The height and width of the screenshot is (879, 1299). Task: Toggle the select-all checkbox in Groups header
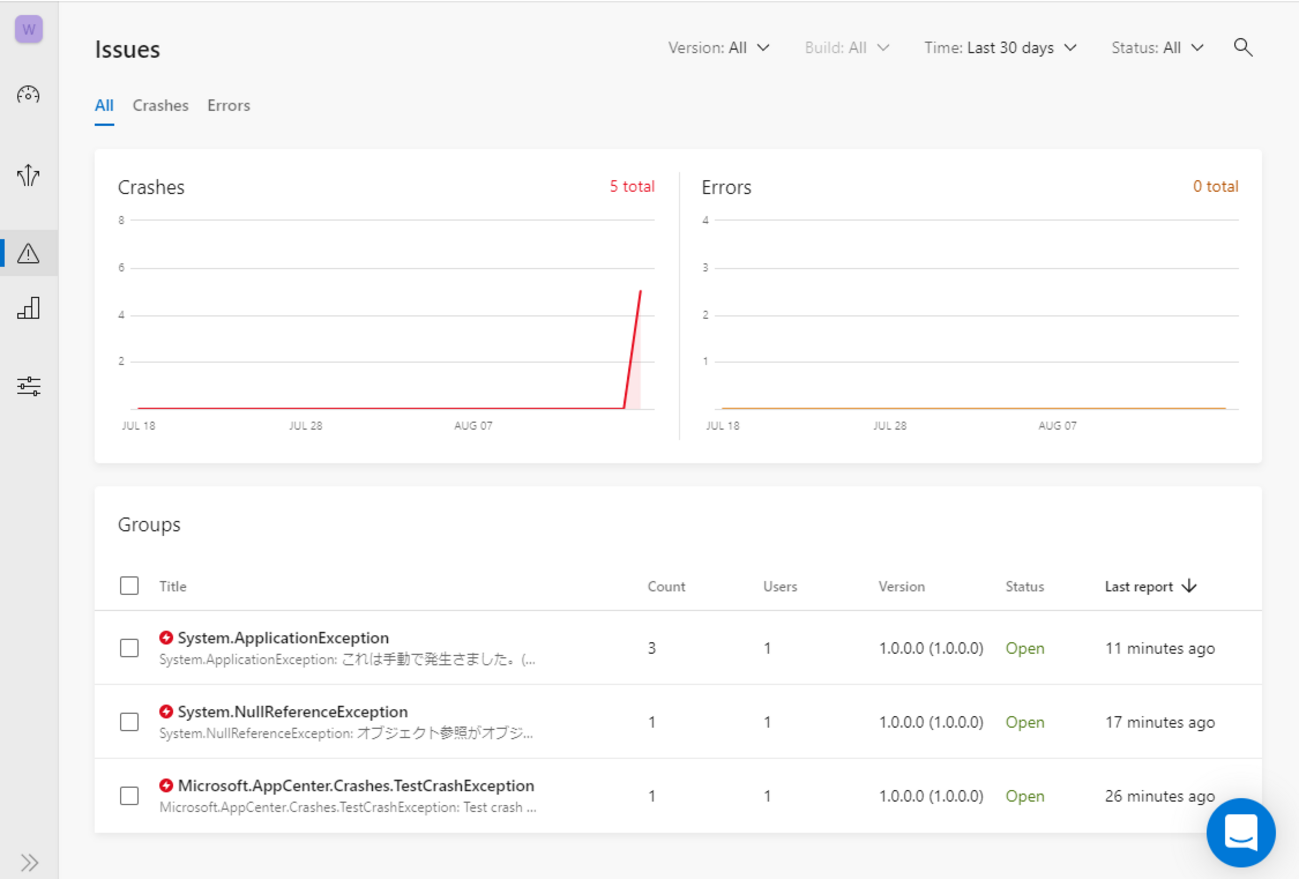129,586
